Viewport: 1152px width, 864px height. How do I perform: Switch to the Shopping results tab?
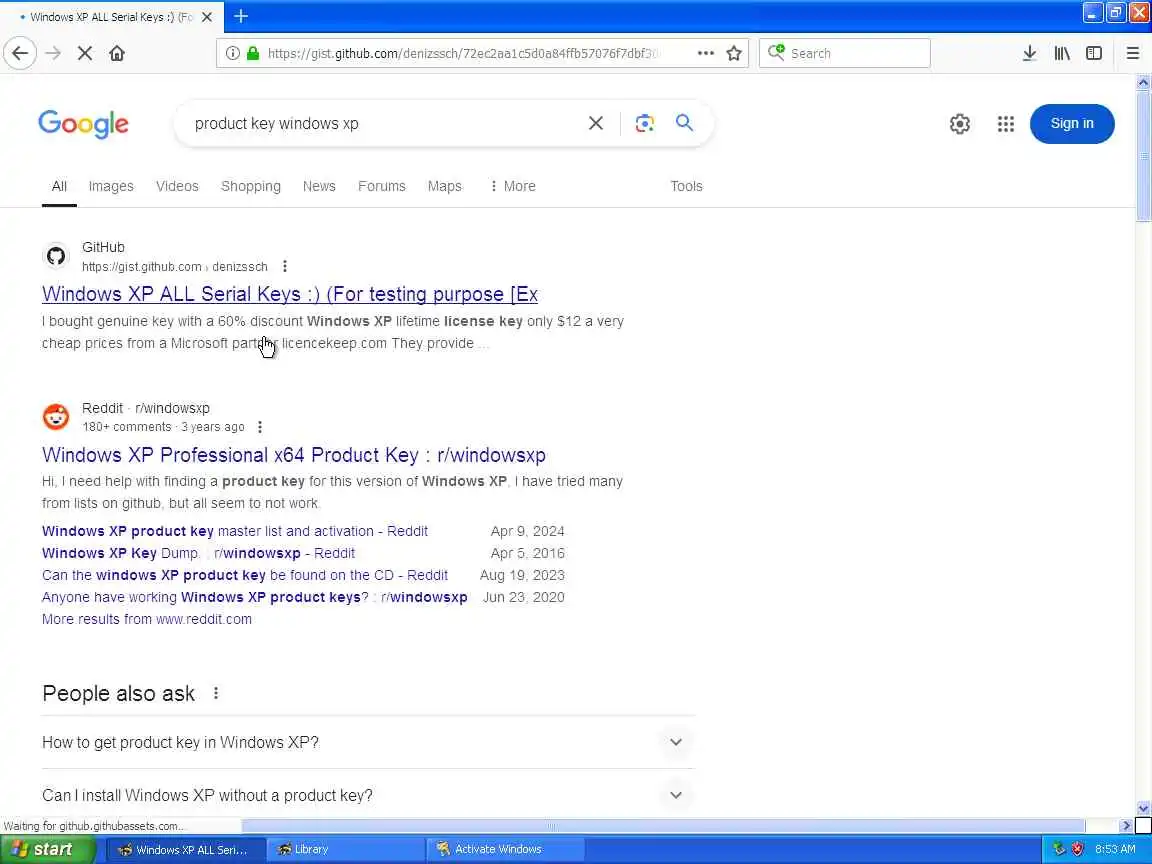coord(251,186)
